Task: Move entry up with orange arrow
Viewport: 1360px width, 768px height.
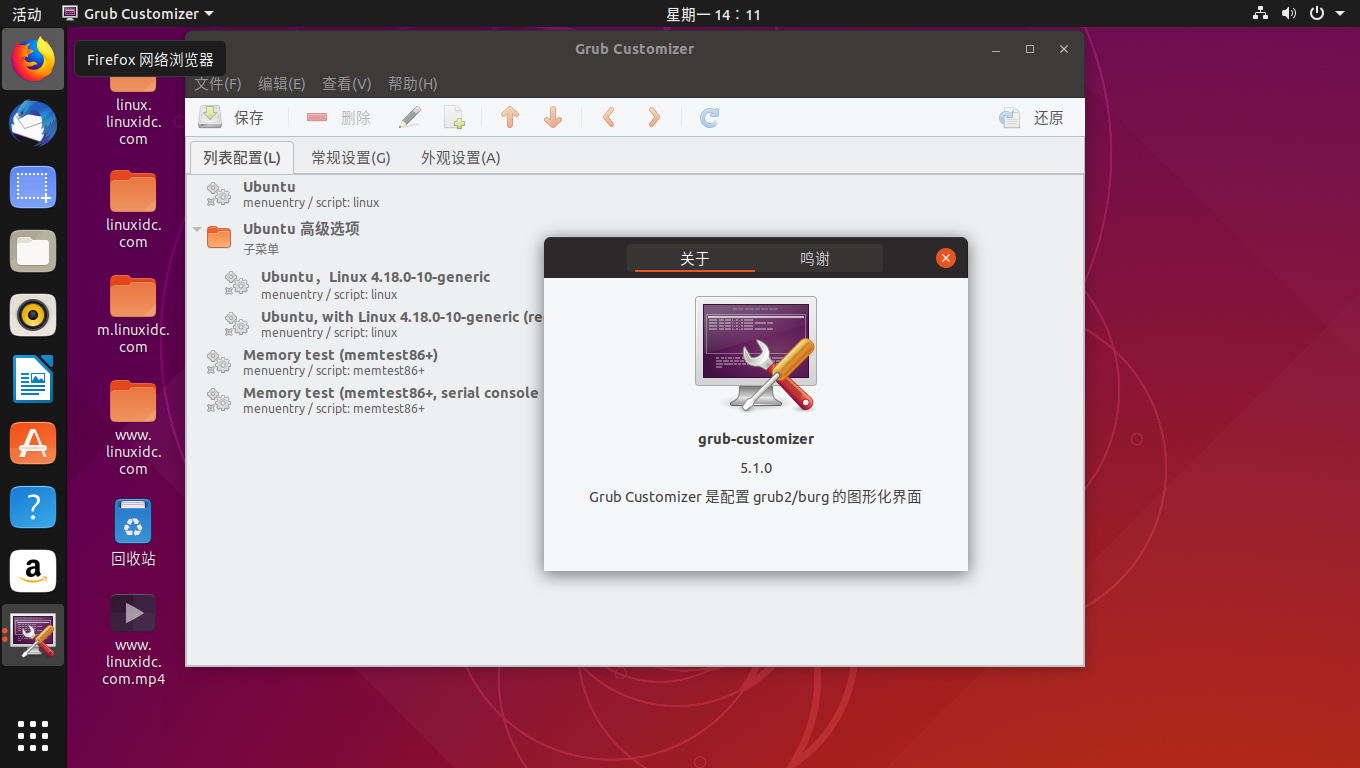Action: (x=510, y=117)
